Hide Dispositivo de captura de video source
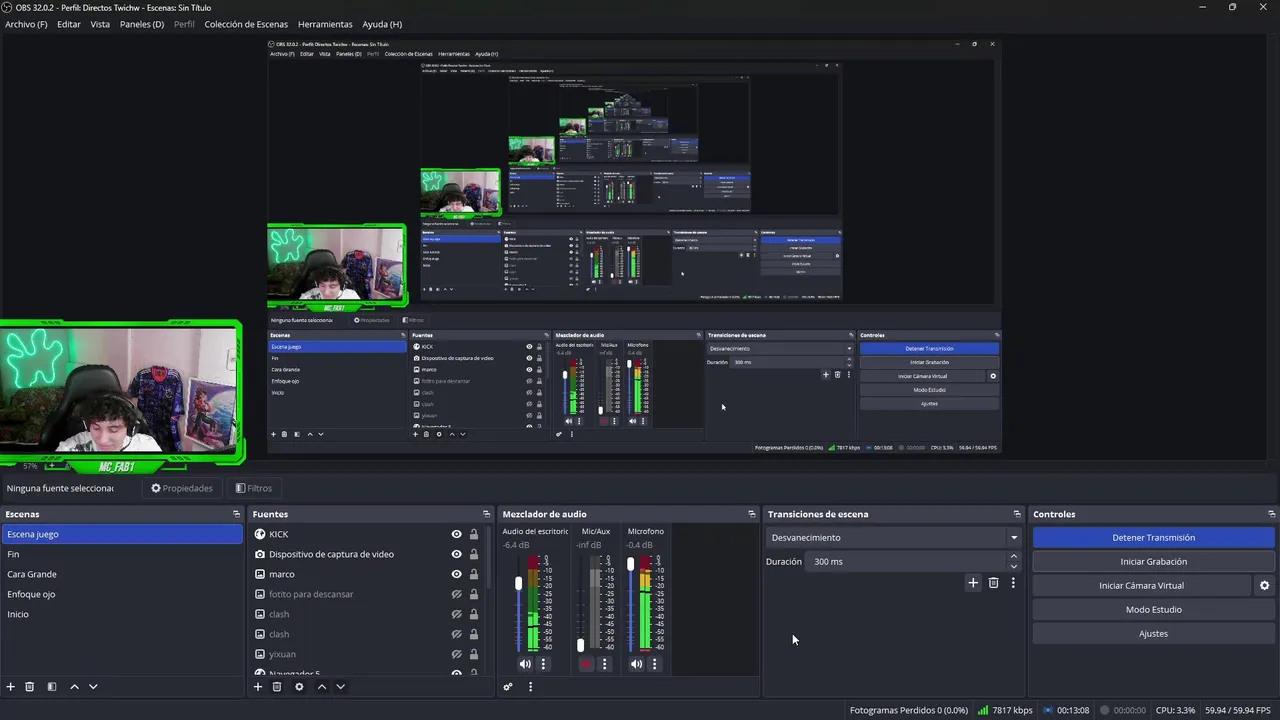 pos(456,554)
